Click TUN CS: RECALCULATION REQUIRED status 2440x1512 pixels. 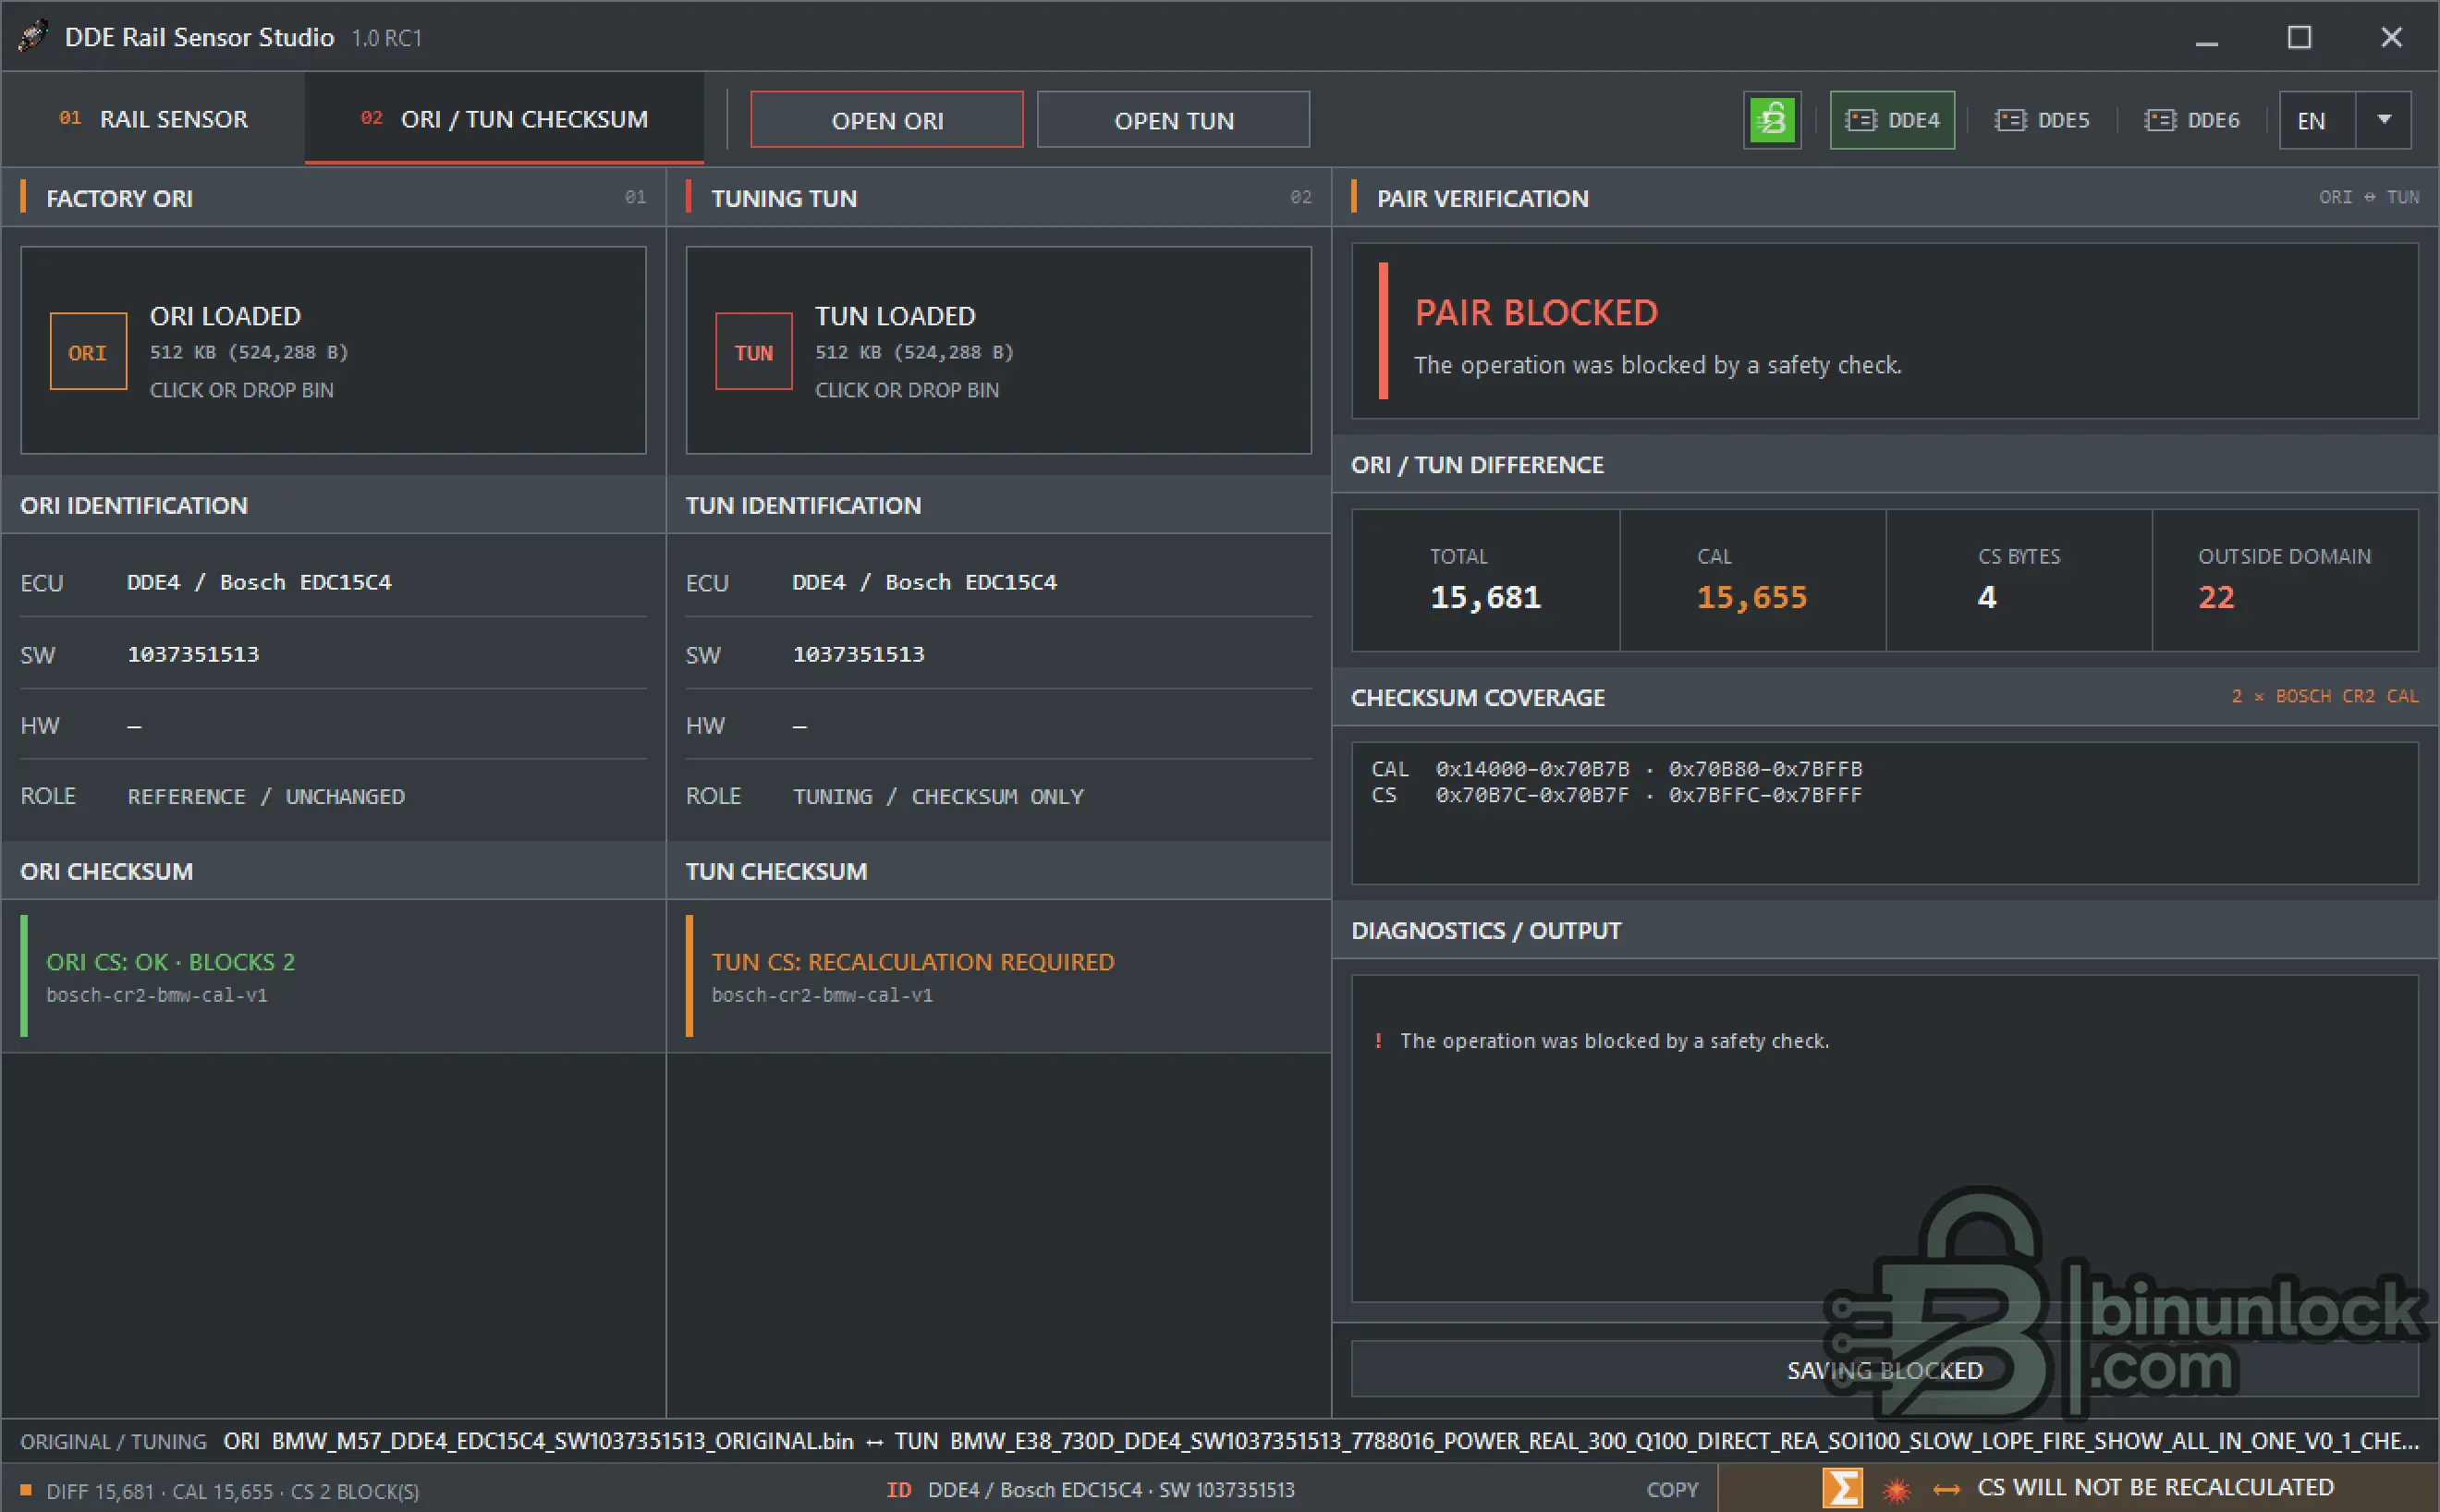(913, 961)
